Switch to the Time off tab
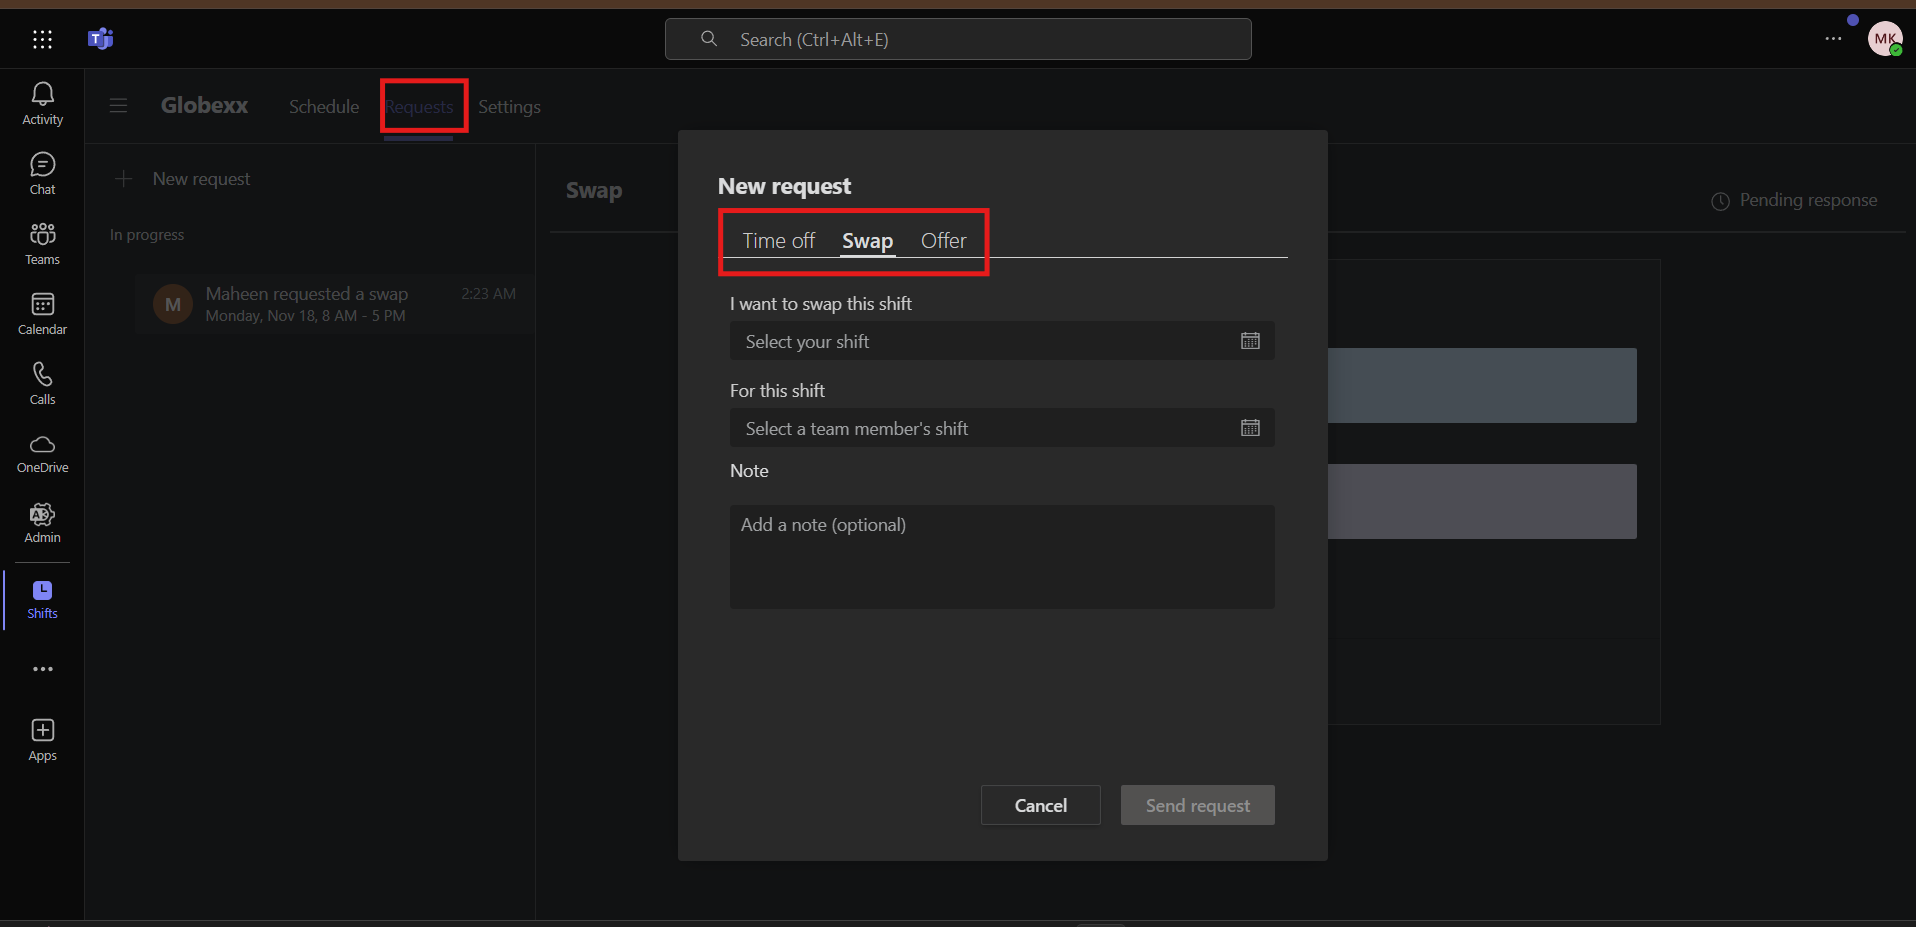This screenshot has height=927, width=1916. (x=778, y=241)
